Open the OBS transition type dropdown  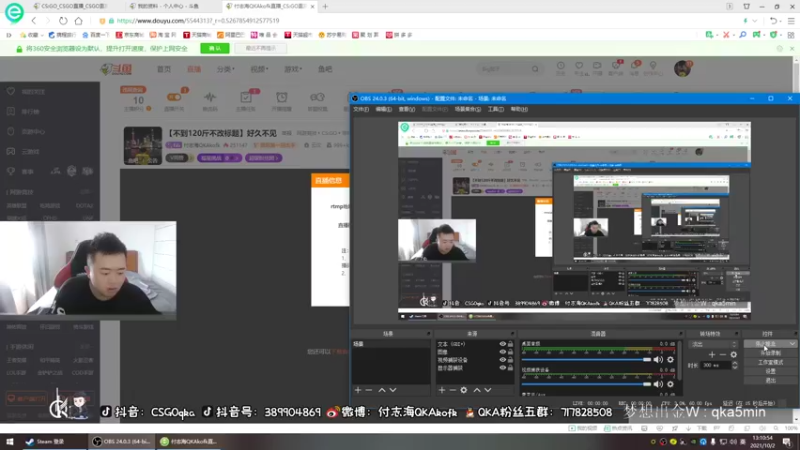[x=713, y=344]
